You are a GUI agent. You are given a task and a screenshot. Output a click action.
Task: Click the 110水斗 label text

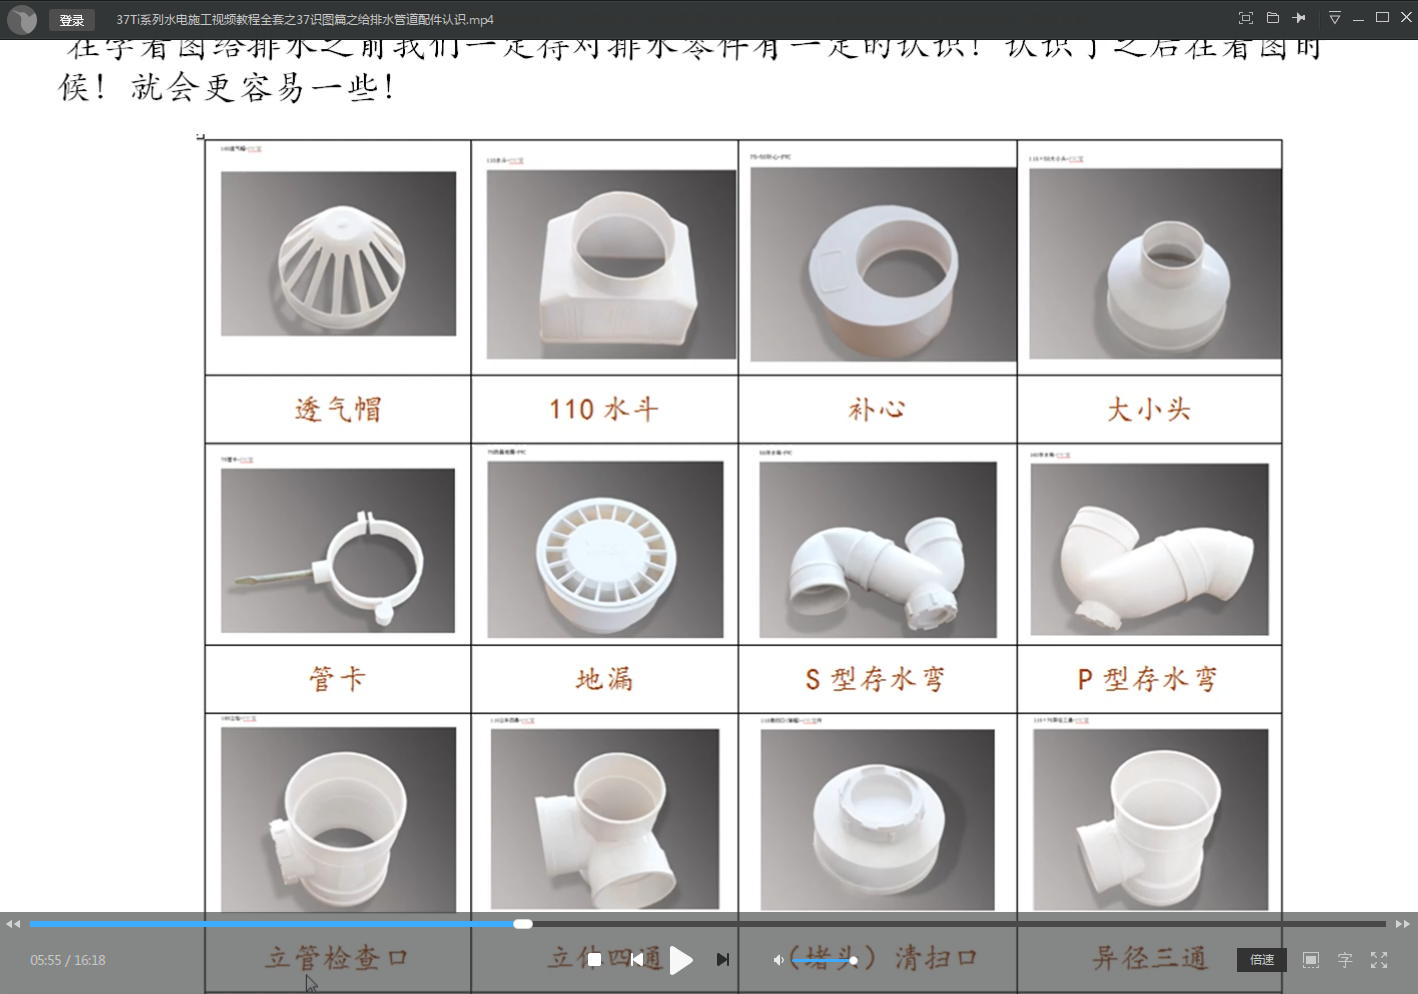tap(604, 409)
